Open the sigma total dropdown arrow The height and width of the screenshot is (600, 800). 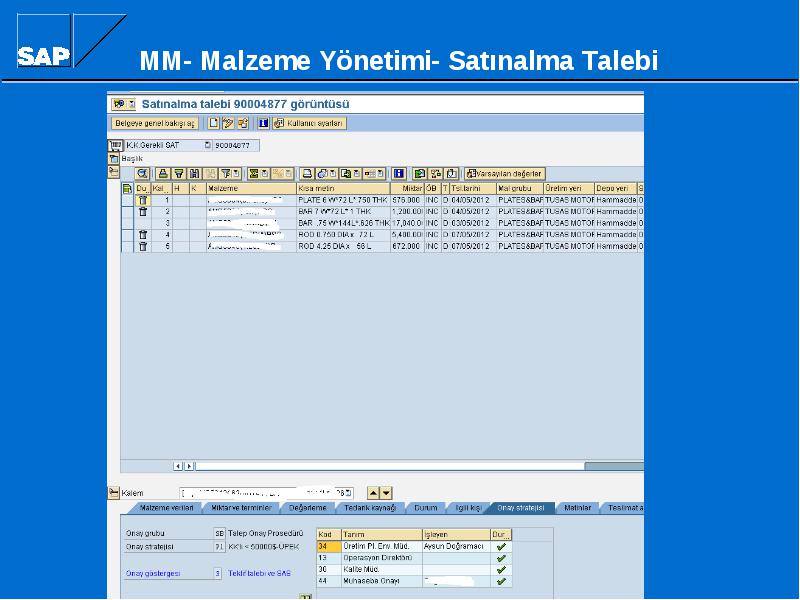(265, 173)
